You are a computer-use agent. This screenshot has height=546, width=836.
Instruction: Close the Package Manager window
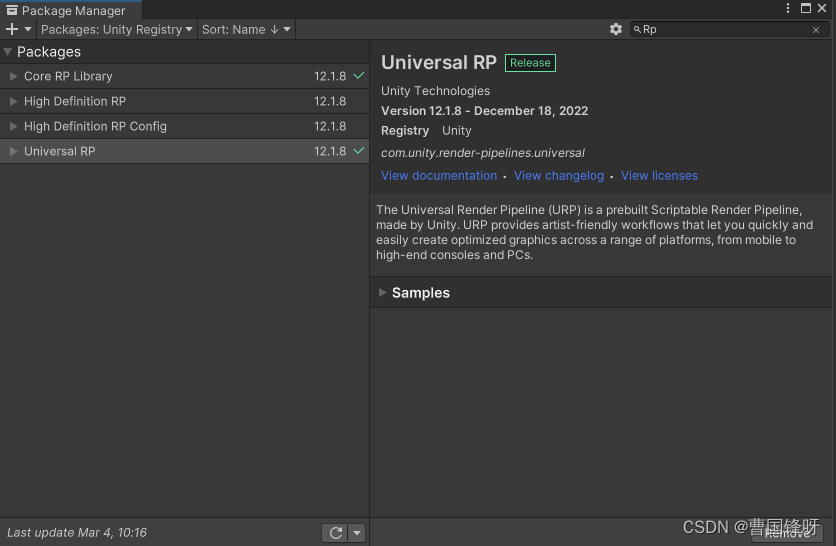coord(822,8)
